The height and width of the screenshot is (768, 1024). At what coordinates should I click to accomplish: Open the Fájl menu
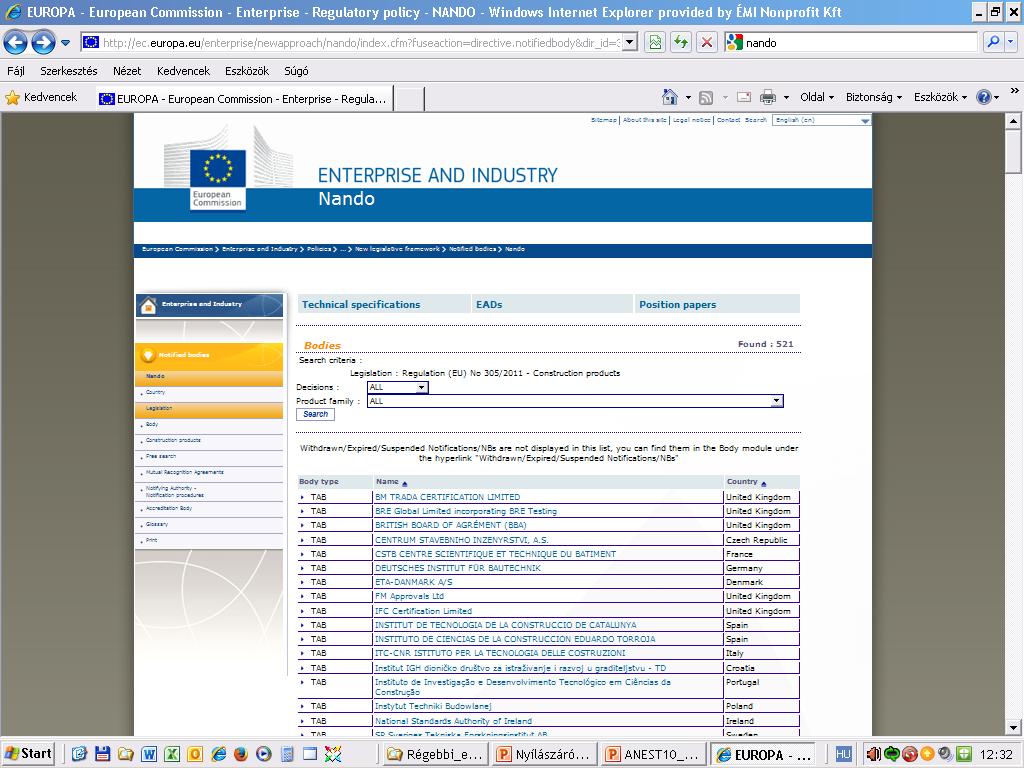point(16,71)
